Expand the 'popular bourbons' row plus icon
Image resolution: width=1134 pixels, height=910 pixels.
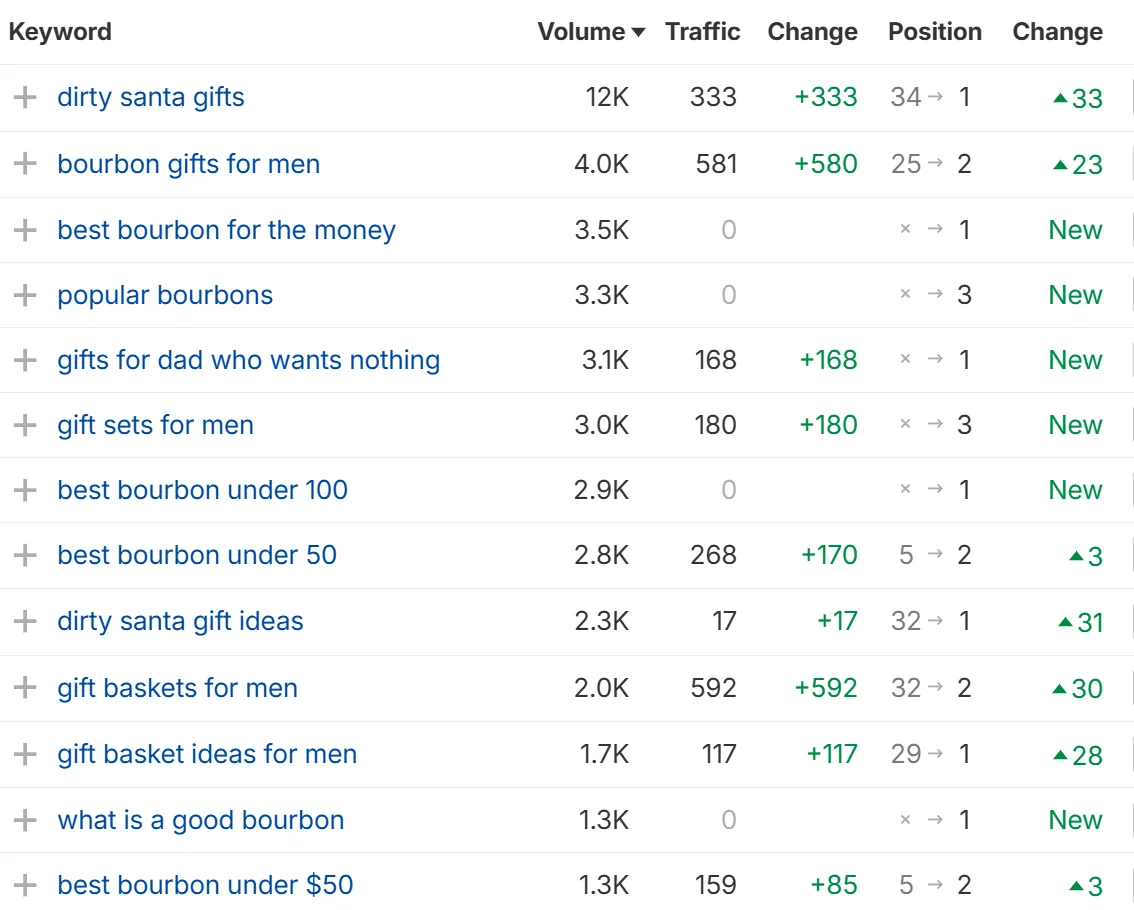coord(25,295)
